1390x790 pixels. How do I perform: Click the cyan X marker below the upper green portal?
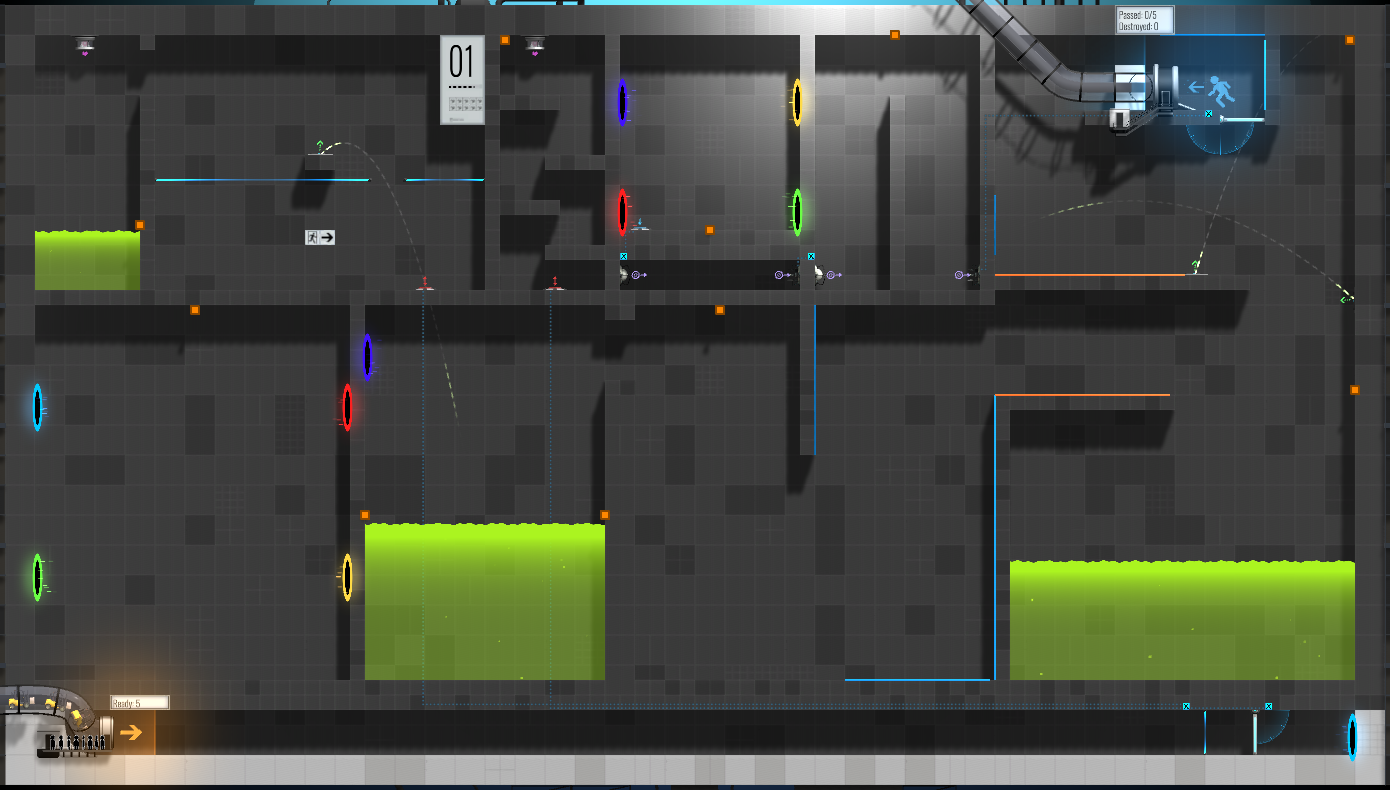point(811,256)
